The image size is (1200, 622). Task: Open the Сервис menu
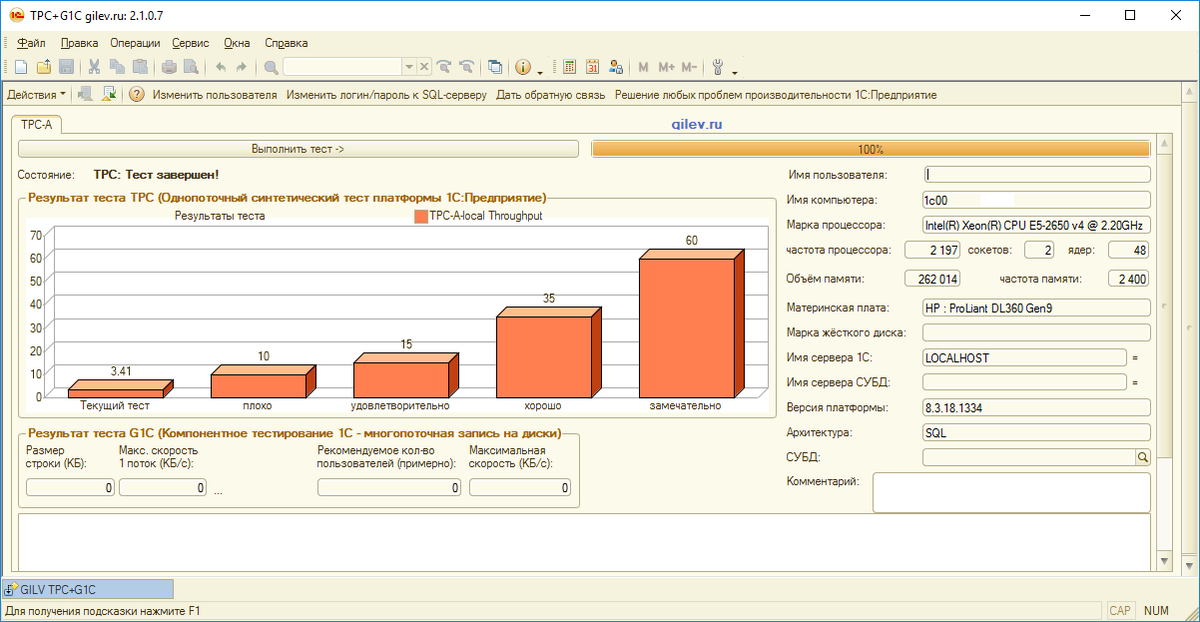tap(190, 43)
